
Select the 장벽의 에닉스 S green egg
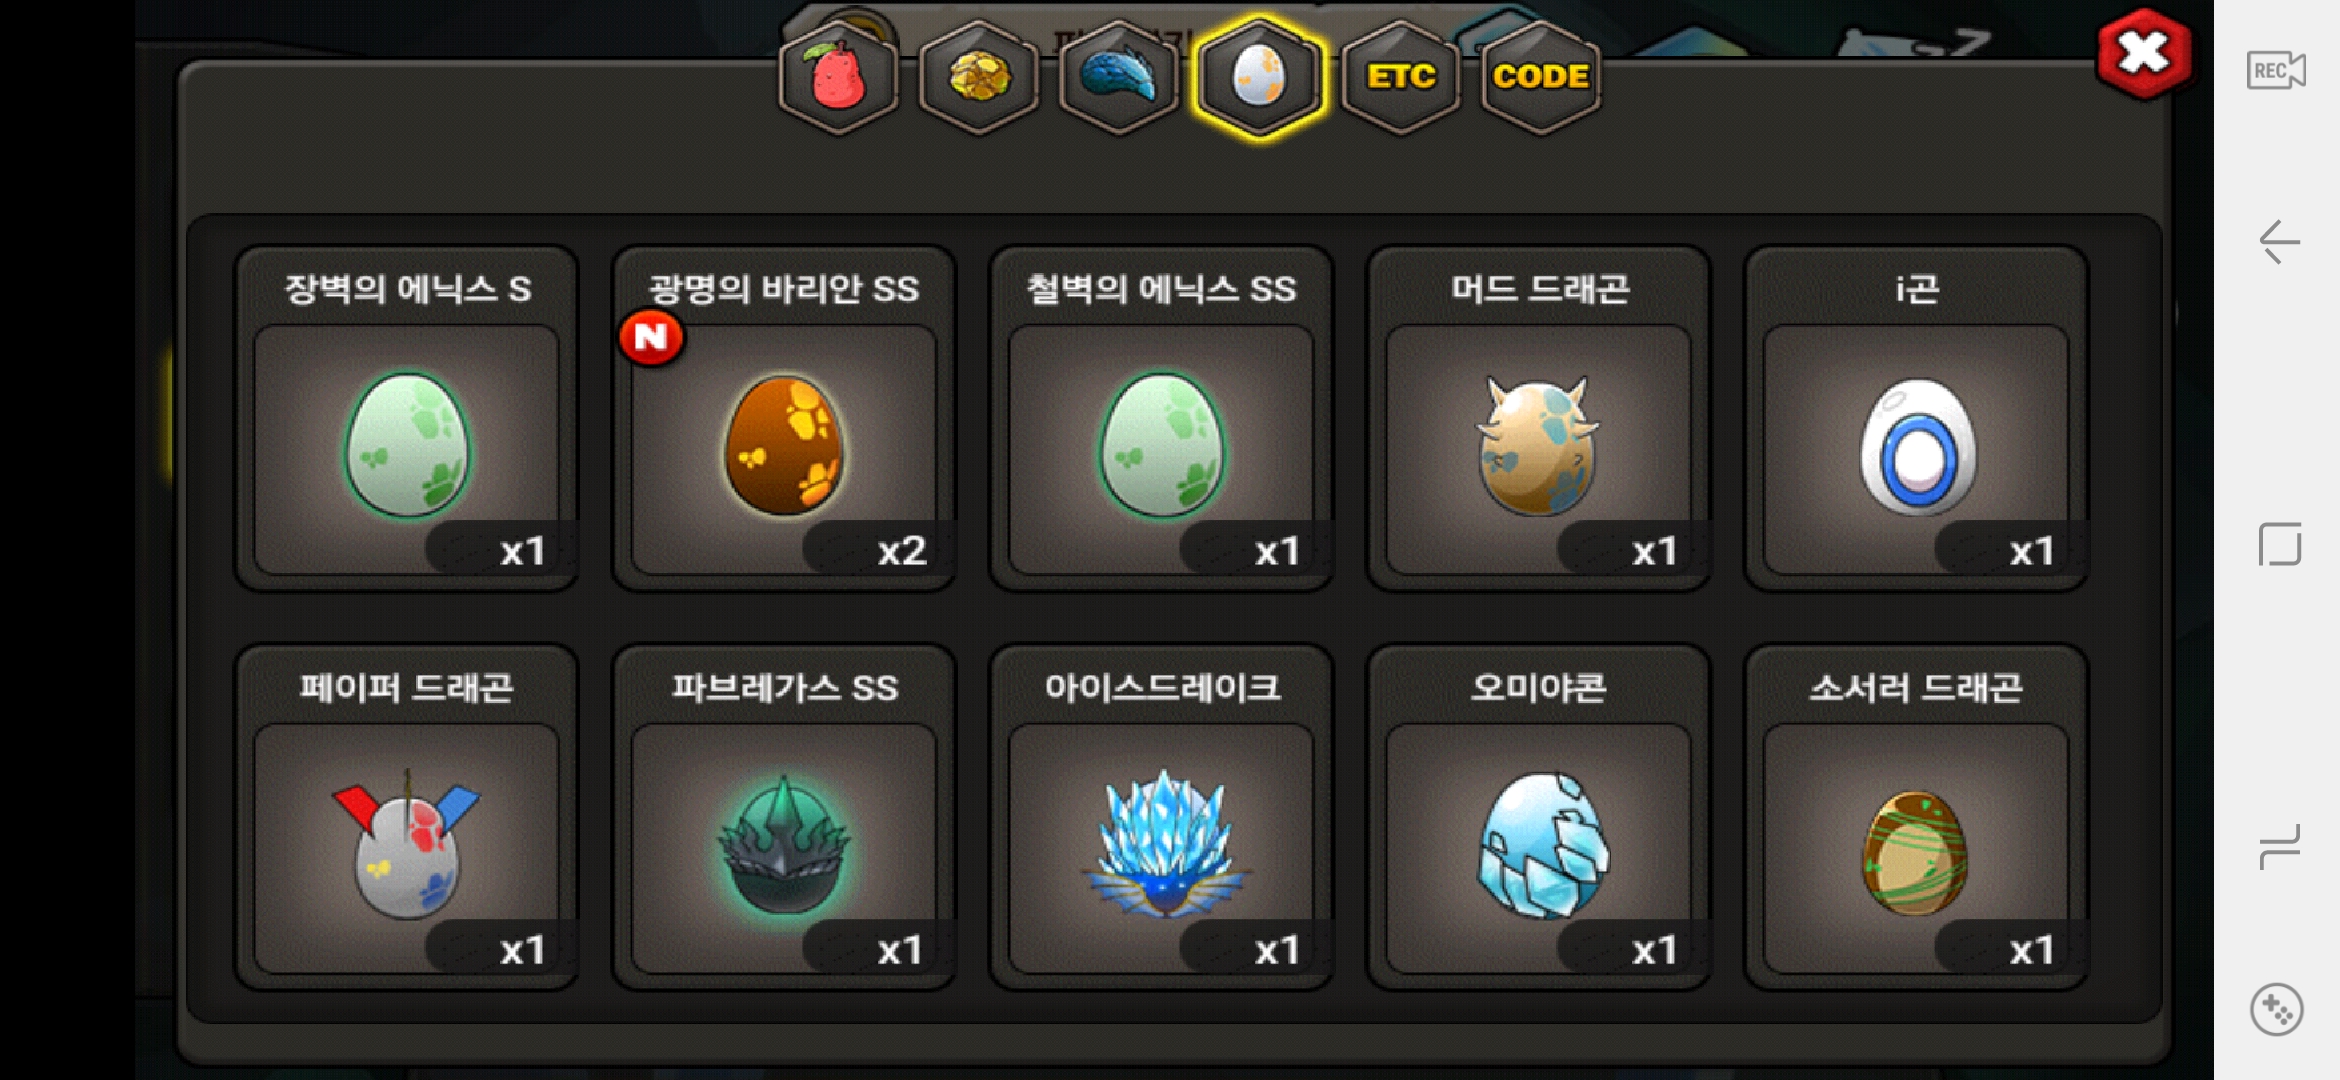pos(407,418)
